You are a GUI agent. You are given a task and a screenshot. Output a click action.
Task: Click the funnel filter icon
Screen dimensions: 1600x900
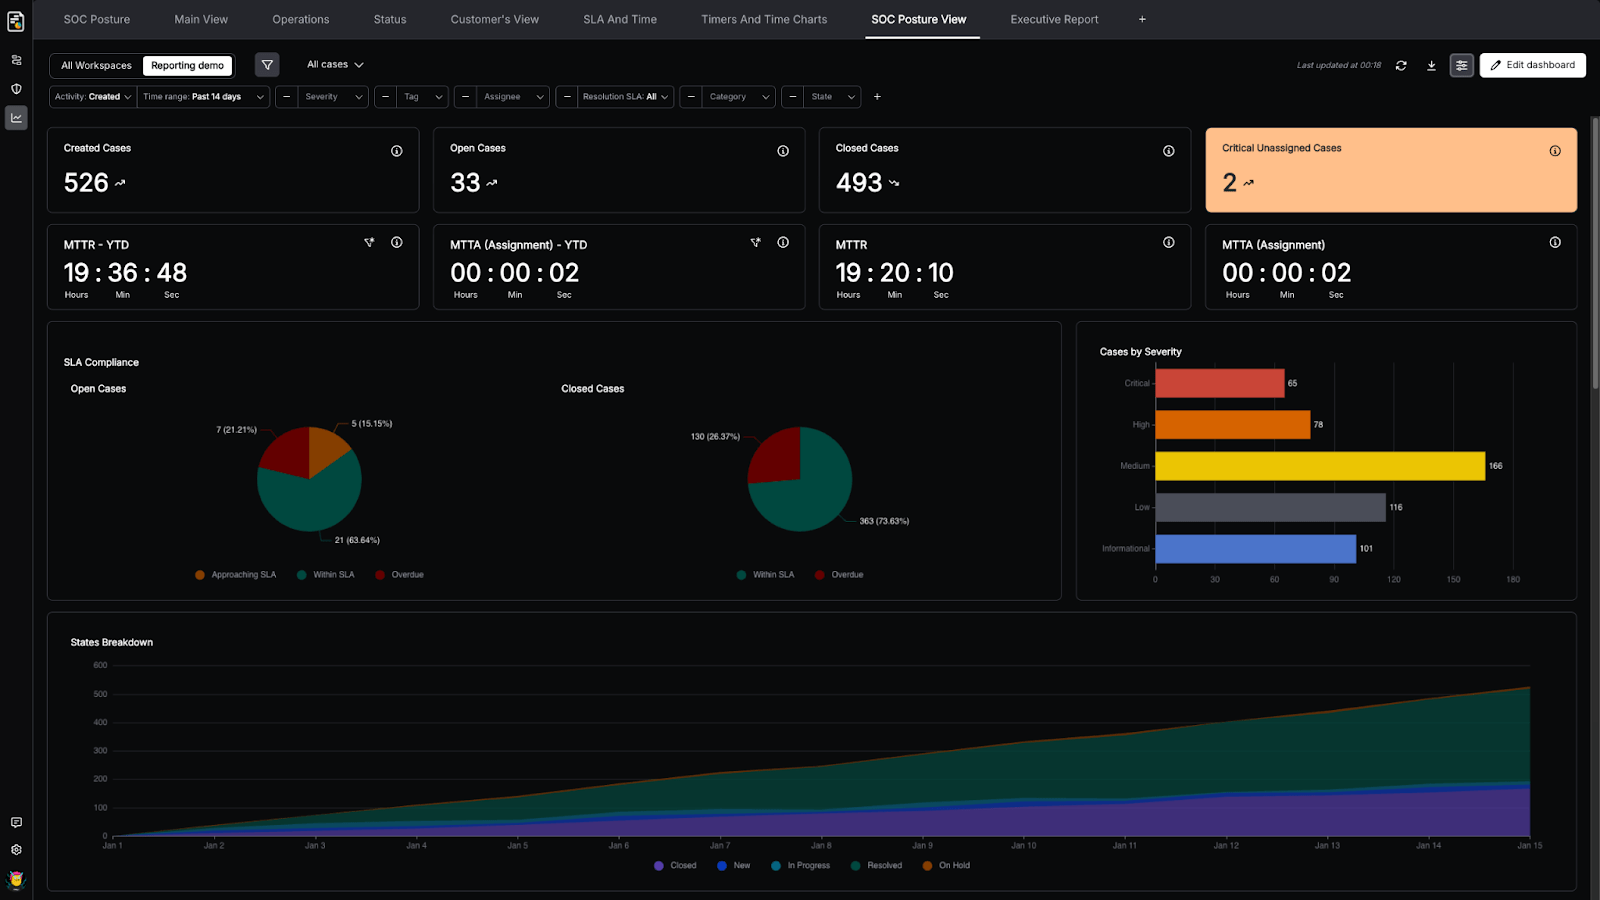(x=267, y=65)
